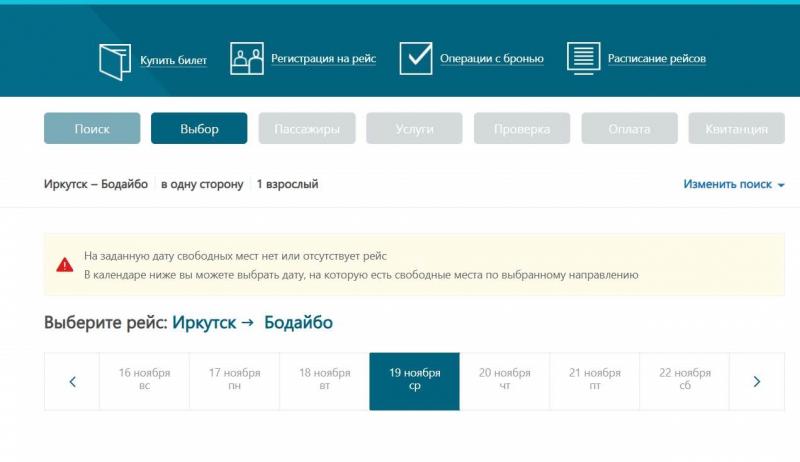Expand the Изменить поиск dropdown
Image resolution: width=800 pixels, height=462 pixels.
(x=733, y=185)
